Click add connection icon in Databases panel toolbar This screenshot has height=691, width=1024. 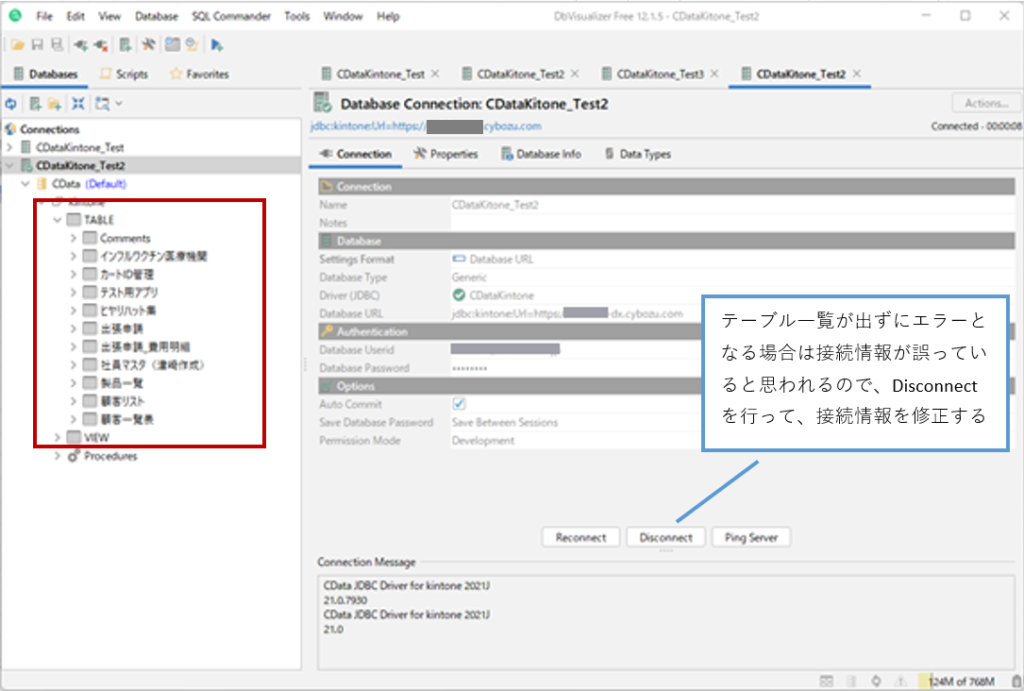click(x=35, y=103)
